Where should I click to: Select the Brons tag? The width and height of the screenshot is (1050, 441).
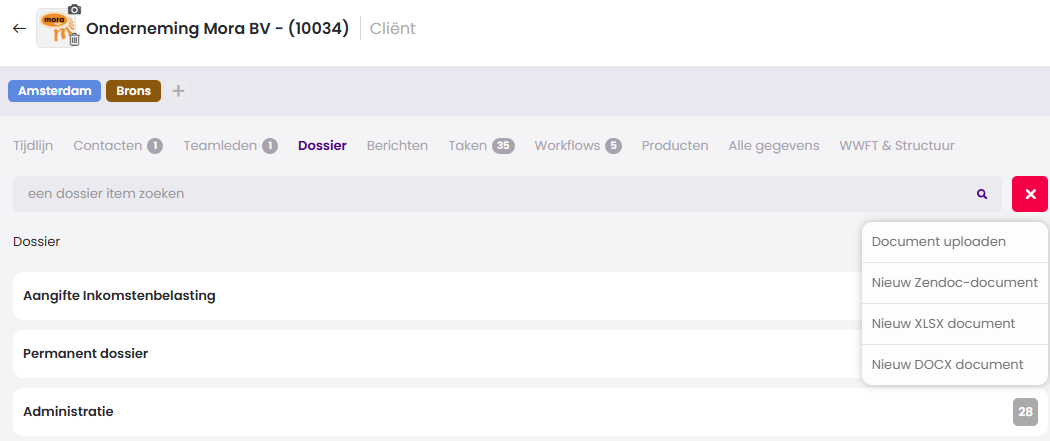point(133,91)
